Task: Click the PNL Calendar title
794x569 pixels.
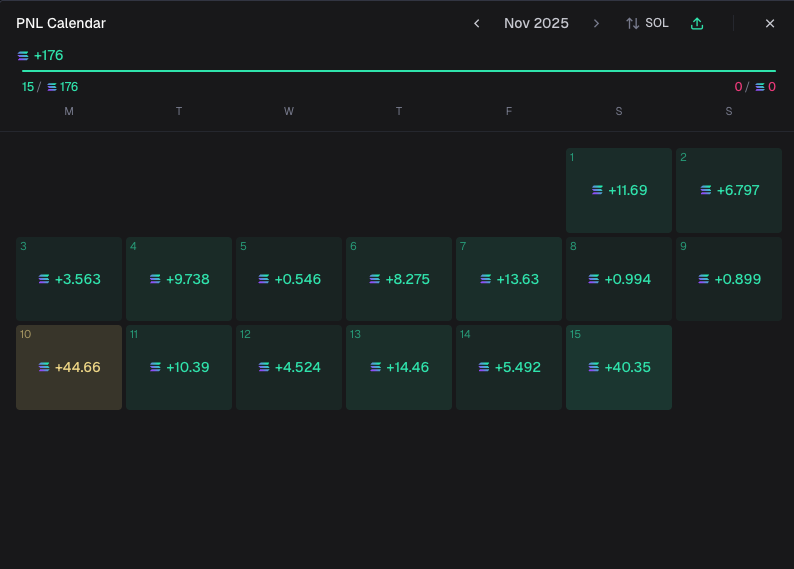Action: pos(61,23)
